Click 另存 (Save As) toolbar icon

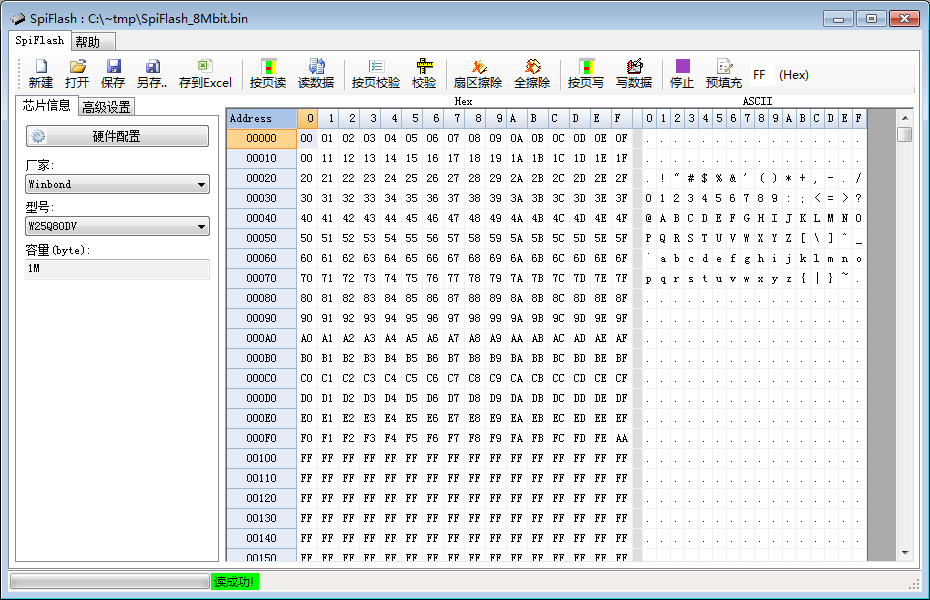152,74
